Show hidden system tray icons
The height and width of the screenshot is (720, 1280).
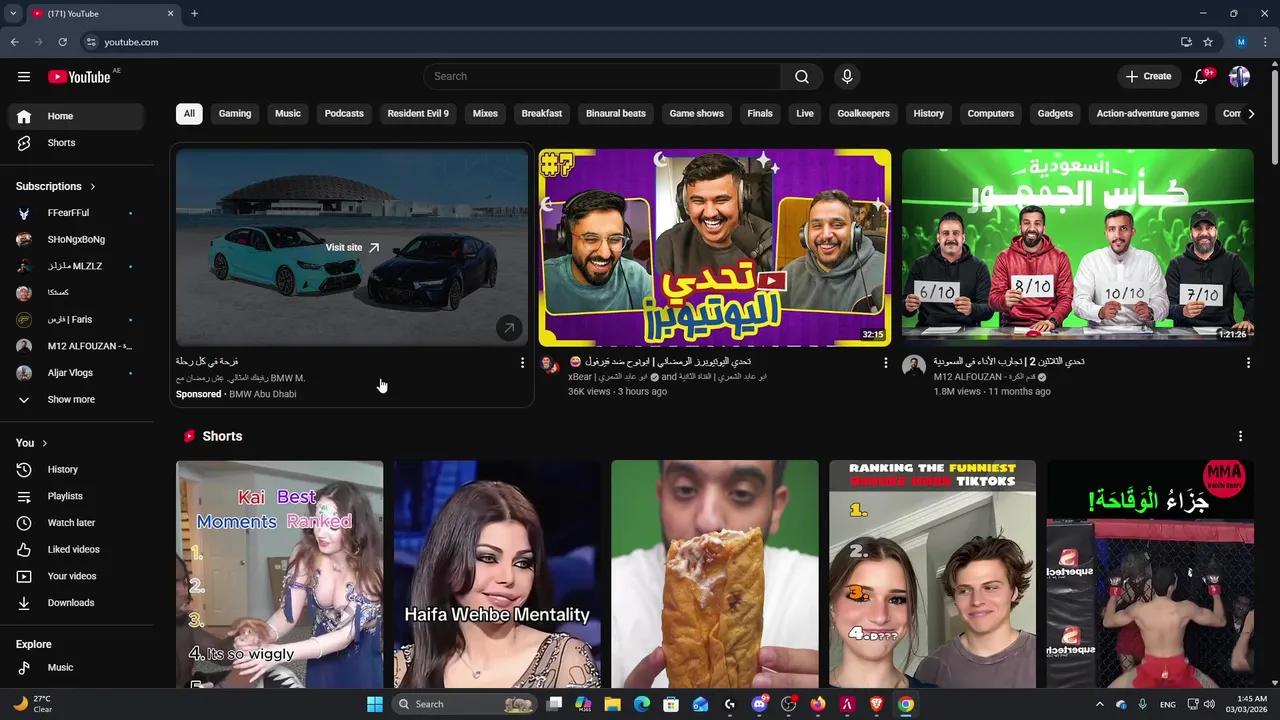pyautogui.click(x=1100, y=704)
